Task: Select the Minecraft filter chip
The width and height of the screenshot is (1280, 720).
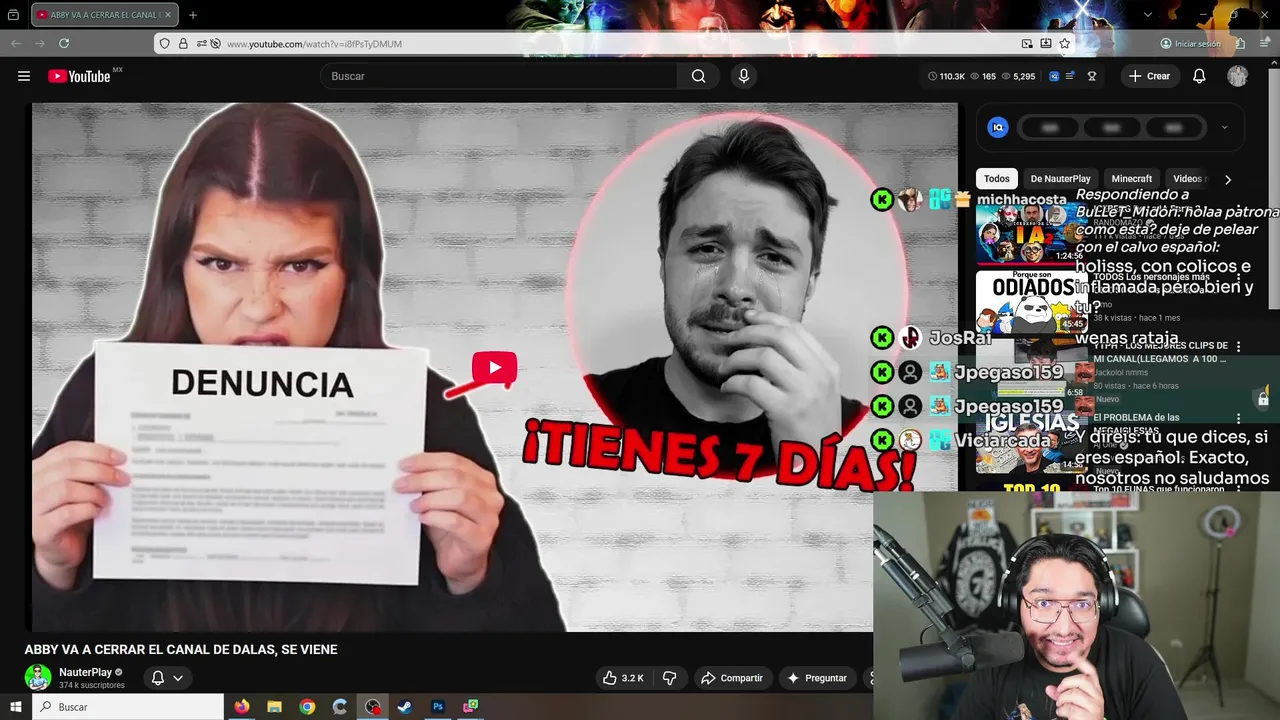Action: [x=1132, y=179]
